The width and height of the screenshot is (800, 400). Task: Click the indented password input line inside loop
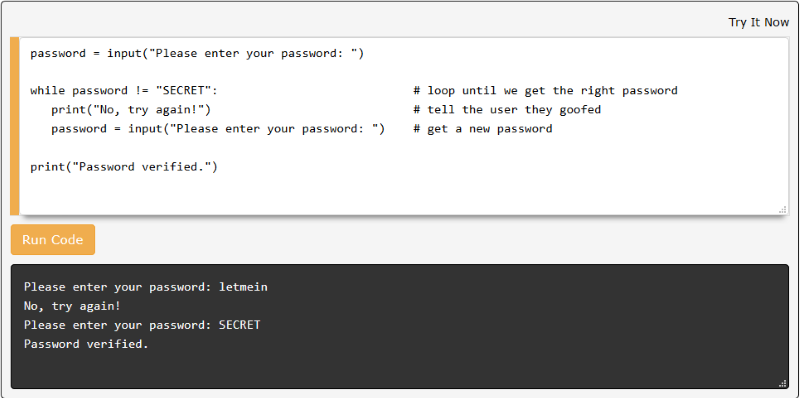(217, 128)
